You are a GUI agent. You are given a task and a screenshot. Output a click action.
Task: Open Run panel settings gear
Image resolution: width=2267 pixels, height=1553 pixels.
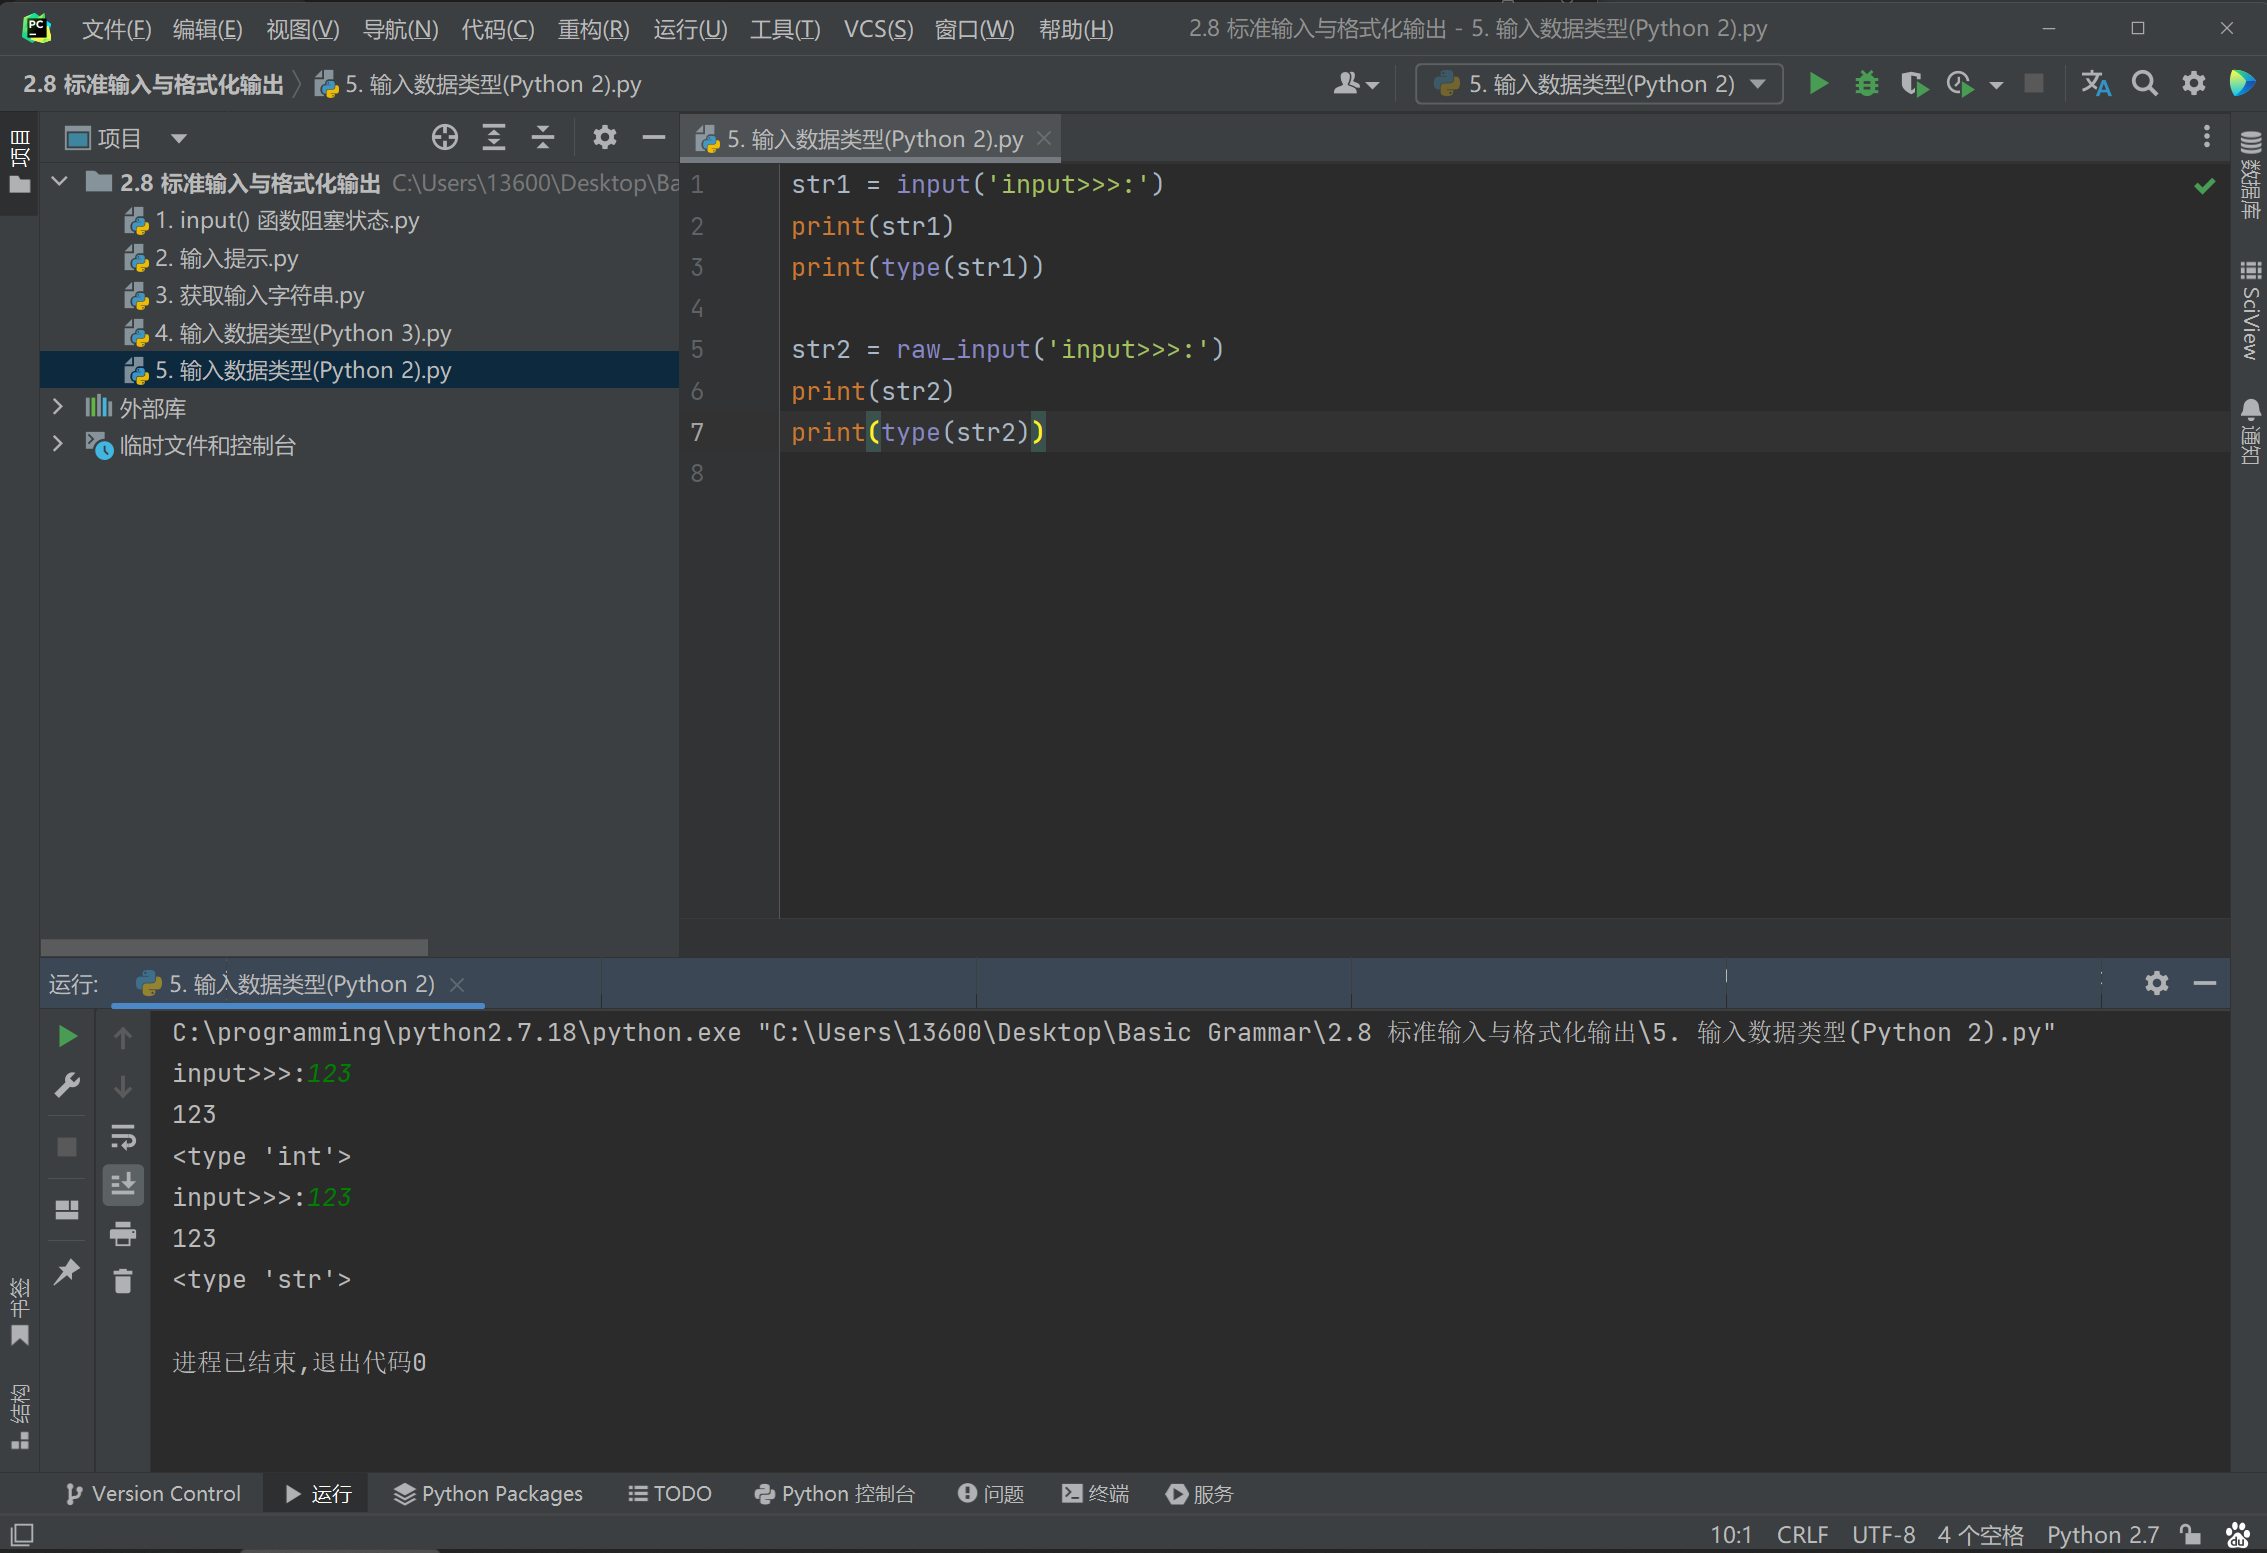pyautogui.click(x=2156, y=983)
